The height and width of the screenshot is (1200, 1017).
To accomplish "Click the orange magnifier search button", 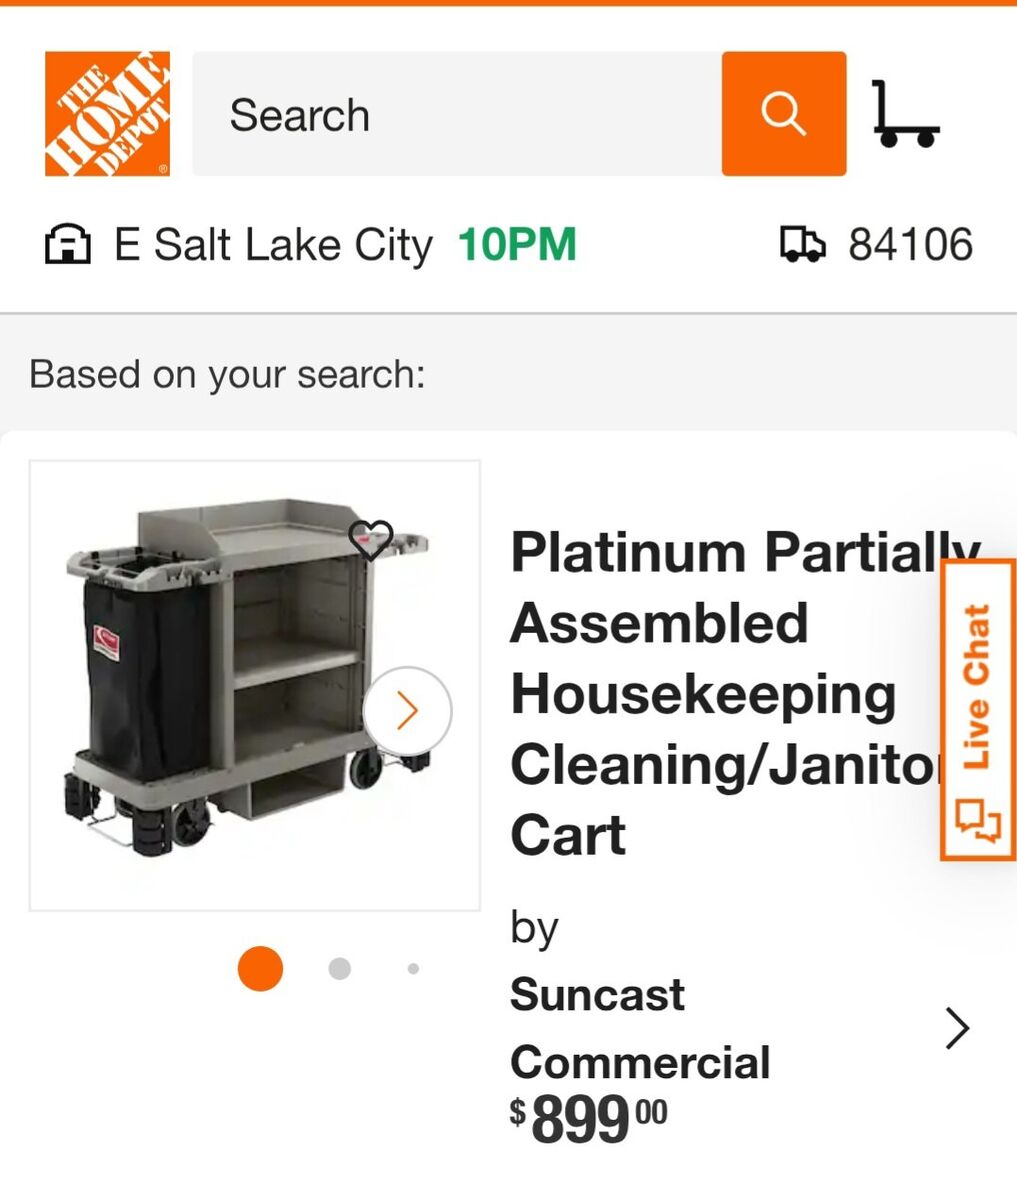I will (x=783, y=114).
